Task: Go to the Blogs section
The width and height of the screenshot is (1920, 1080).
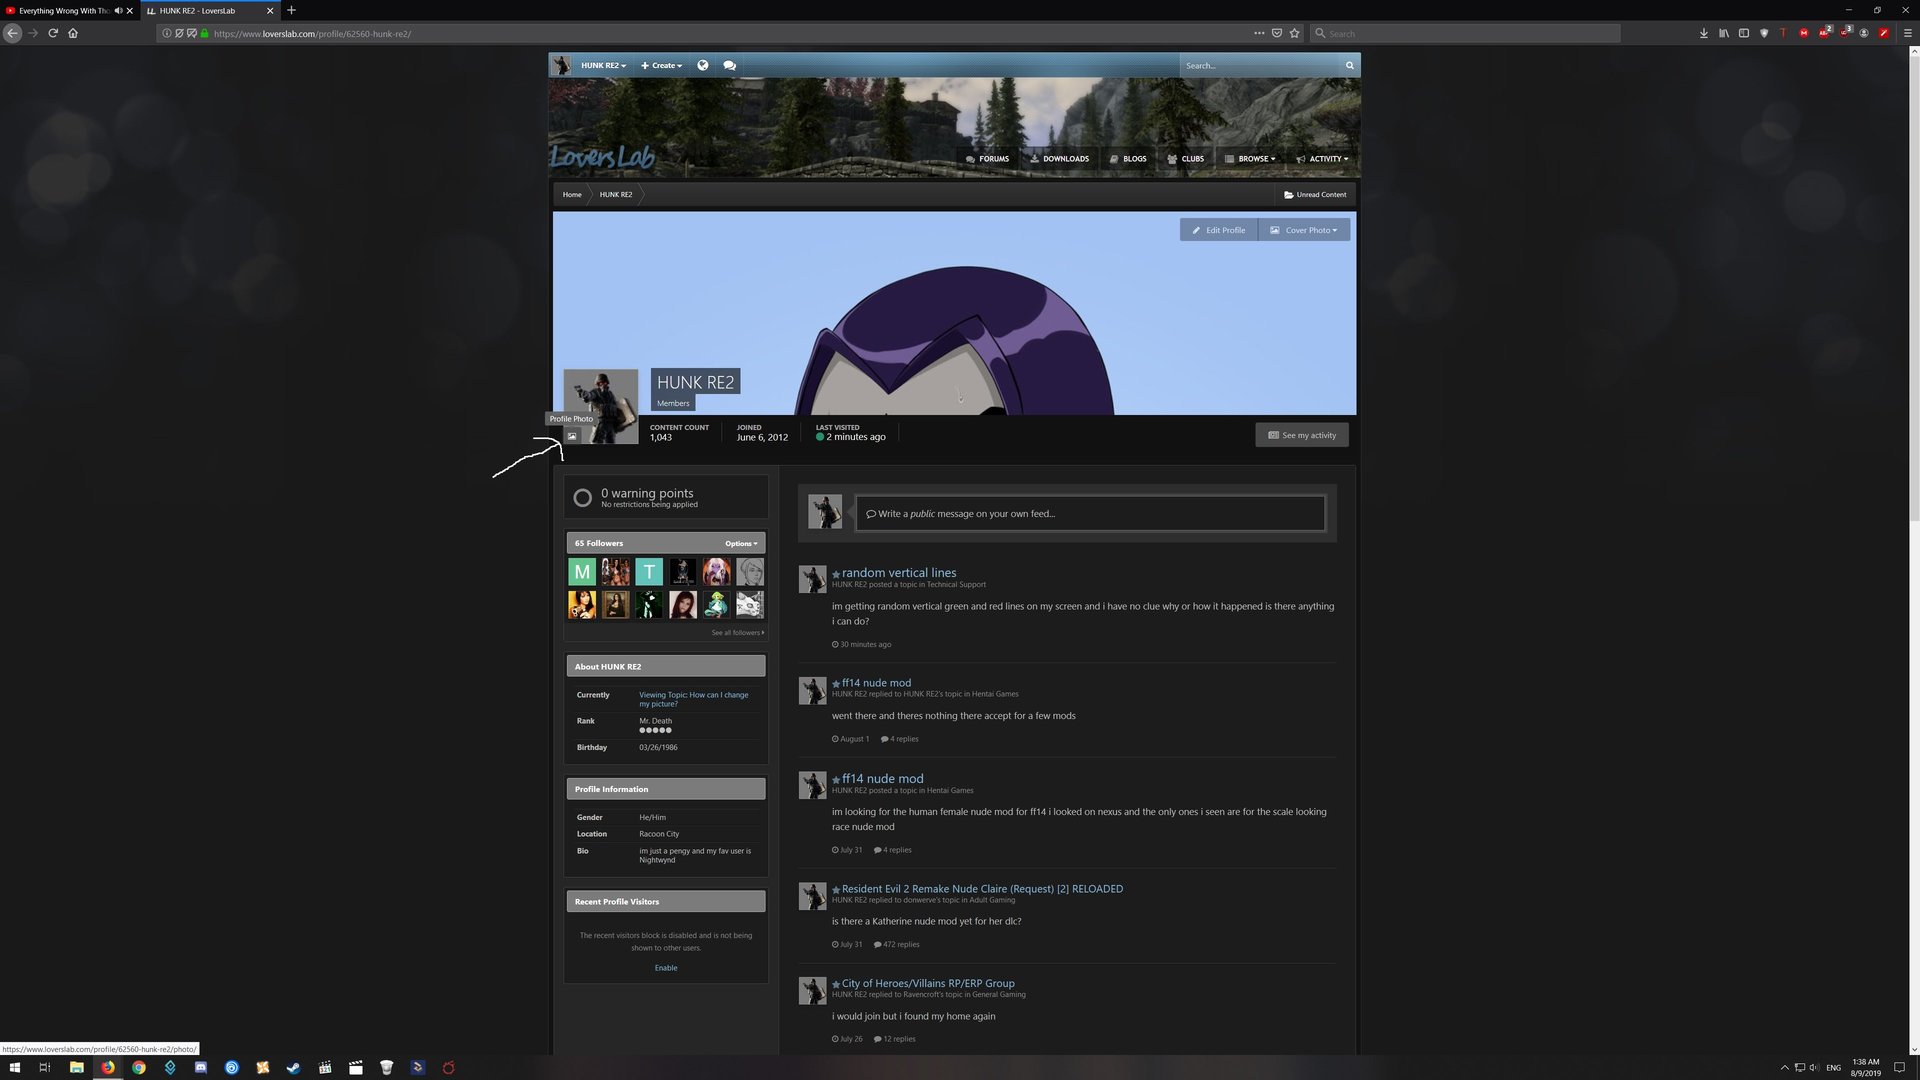Action: pyautogui.click(x=1128, y=159)
